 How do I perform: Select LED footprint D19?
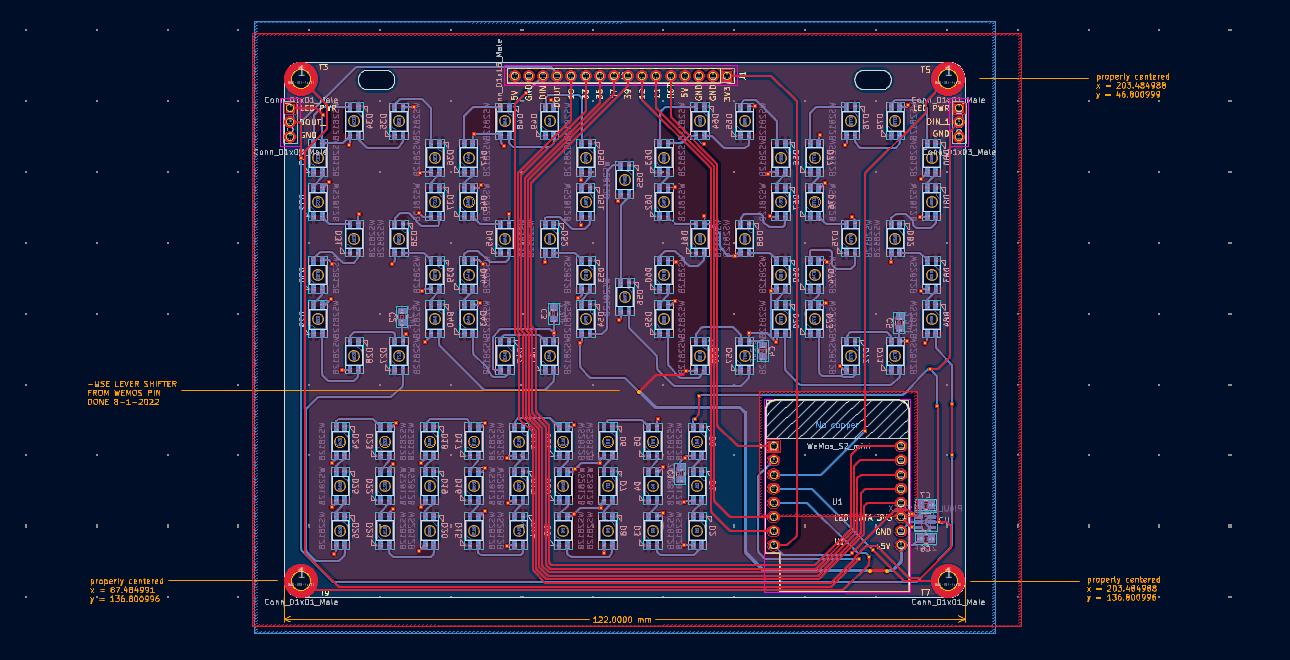click(x=430, y=485)
